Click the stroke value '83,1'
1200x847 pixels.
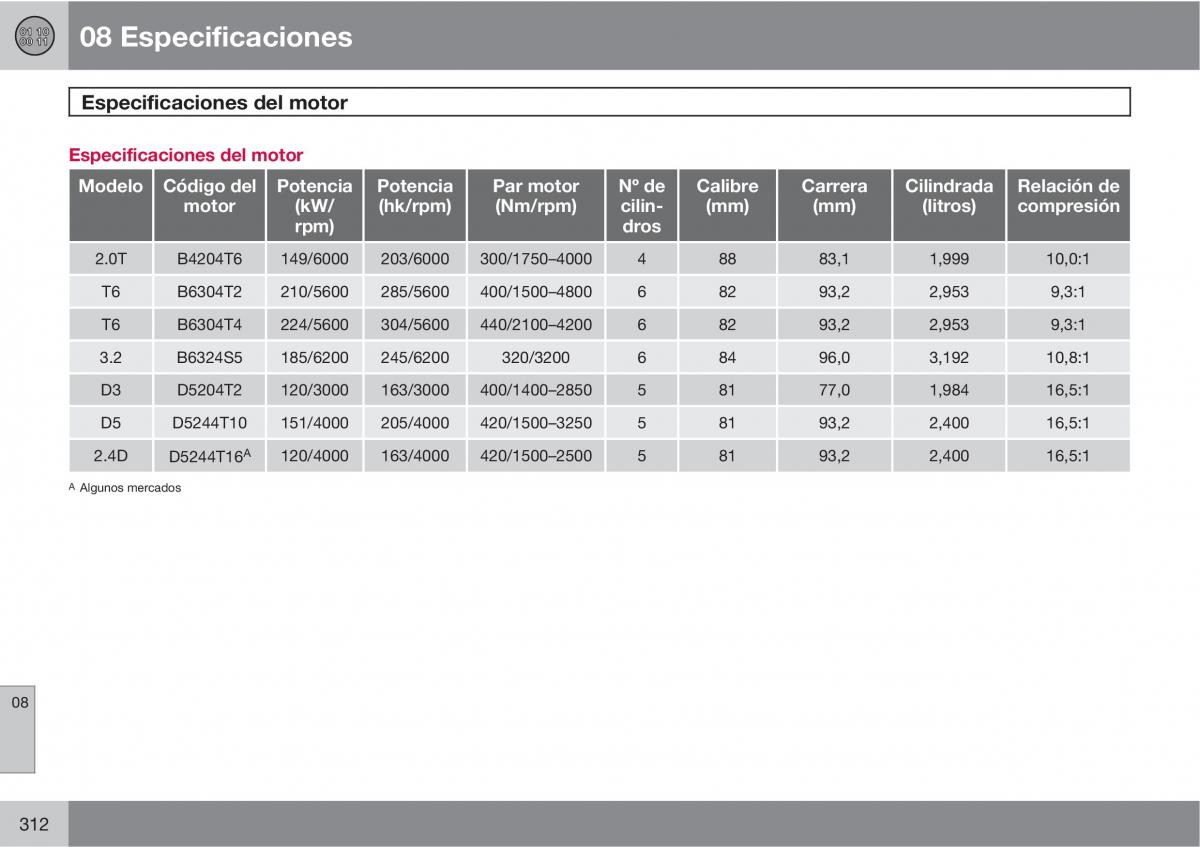tap(834, 259)
